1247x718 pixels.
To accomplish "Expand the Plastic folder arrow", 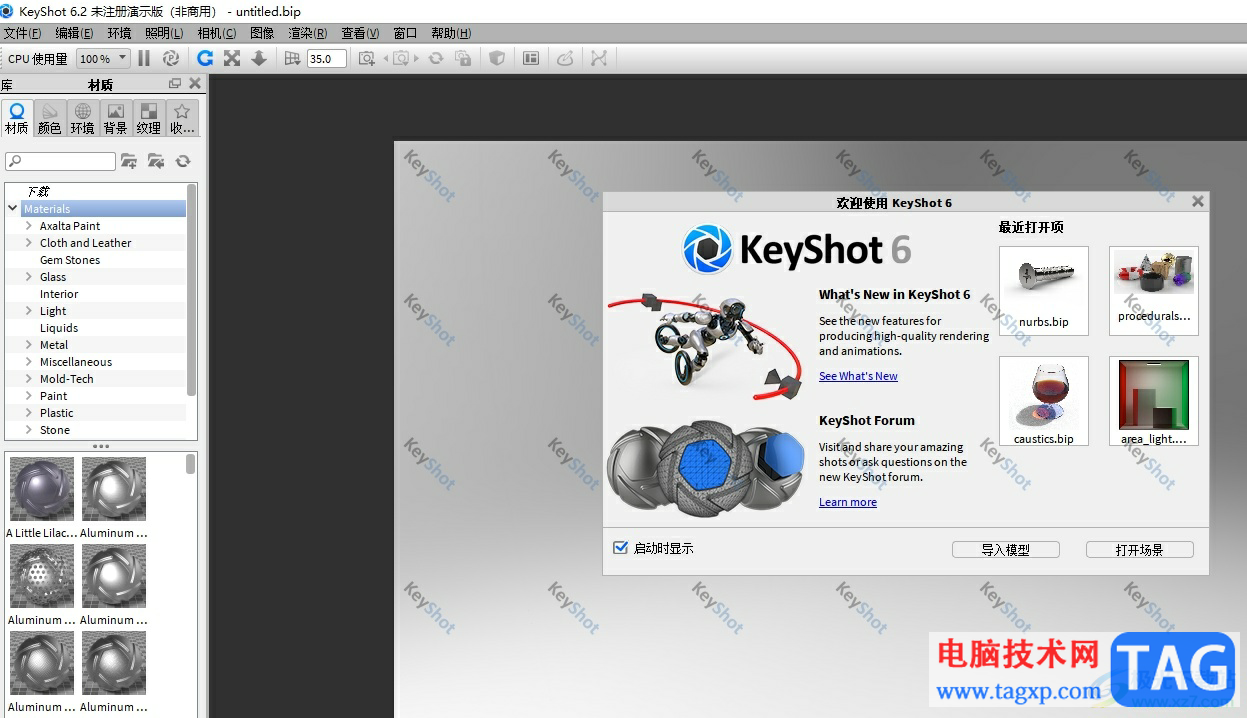I will point(29,413).
